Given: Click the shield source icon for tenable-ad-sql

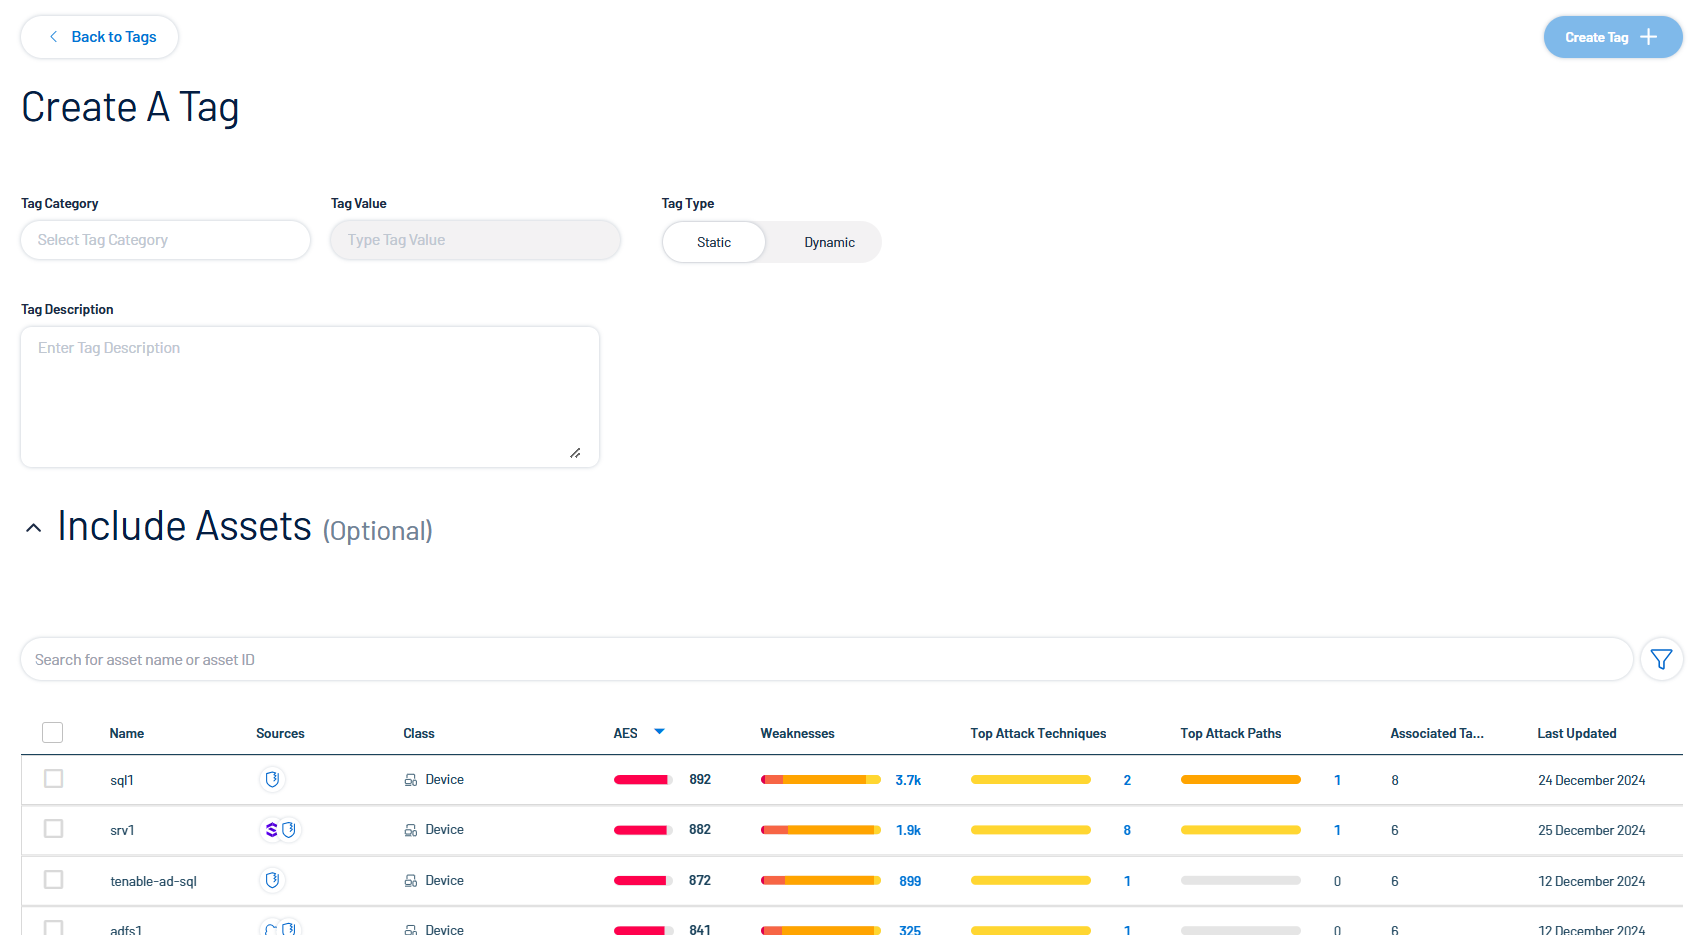Looking at the screenshot, I should coord(272,880).
